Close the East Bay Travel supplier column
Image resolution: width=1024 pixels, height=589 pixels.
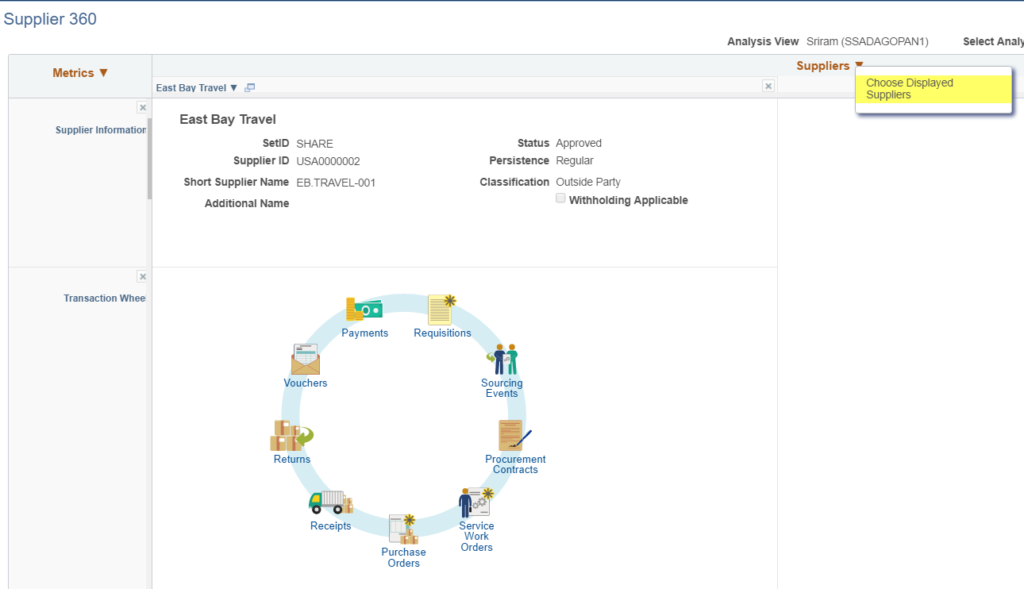(x=768, y=86)
